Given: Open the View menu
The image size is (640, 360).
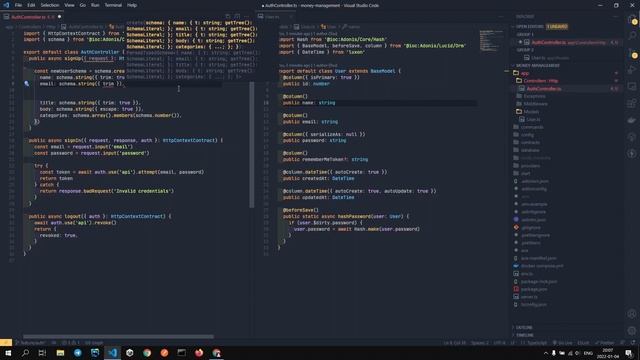Looking at the screenshot, I should (69, 5).
